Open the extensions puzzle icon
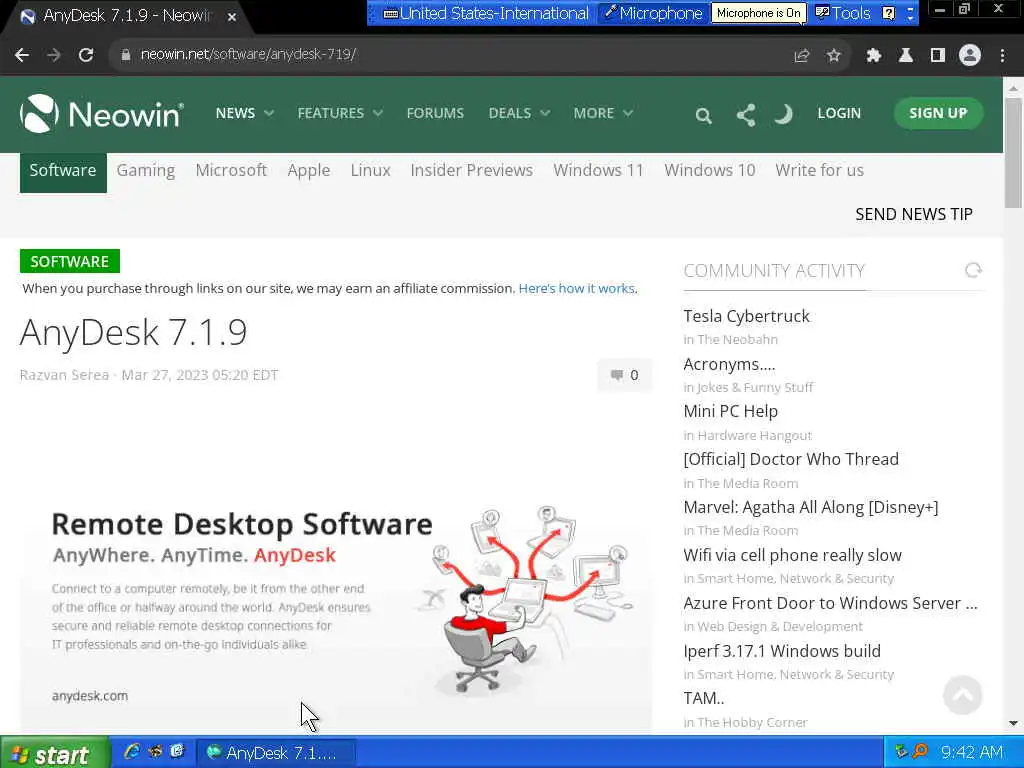This screenshot has width=1024, height=768. point(873,56)
